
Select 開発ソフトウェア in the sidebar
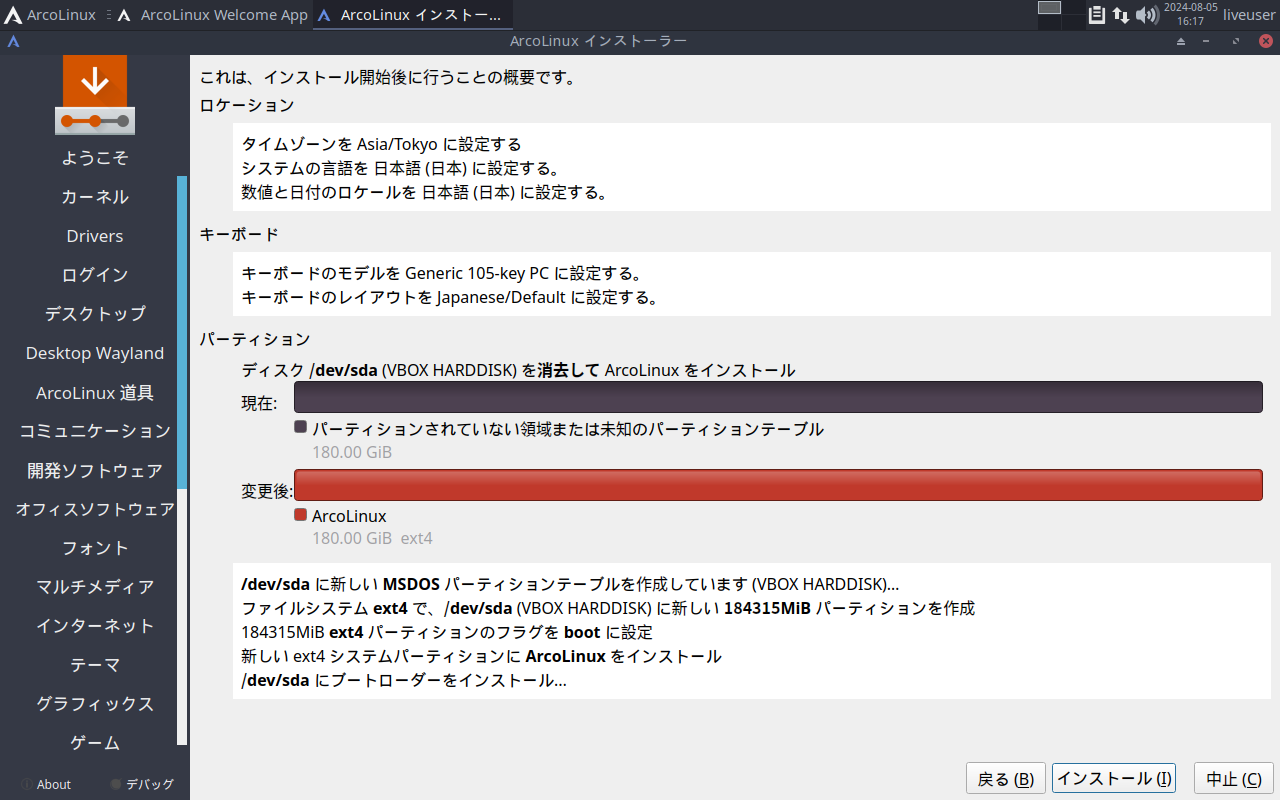(95, 470)
